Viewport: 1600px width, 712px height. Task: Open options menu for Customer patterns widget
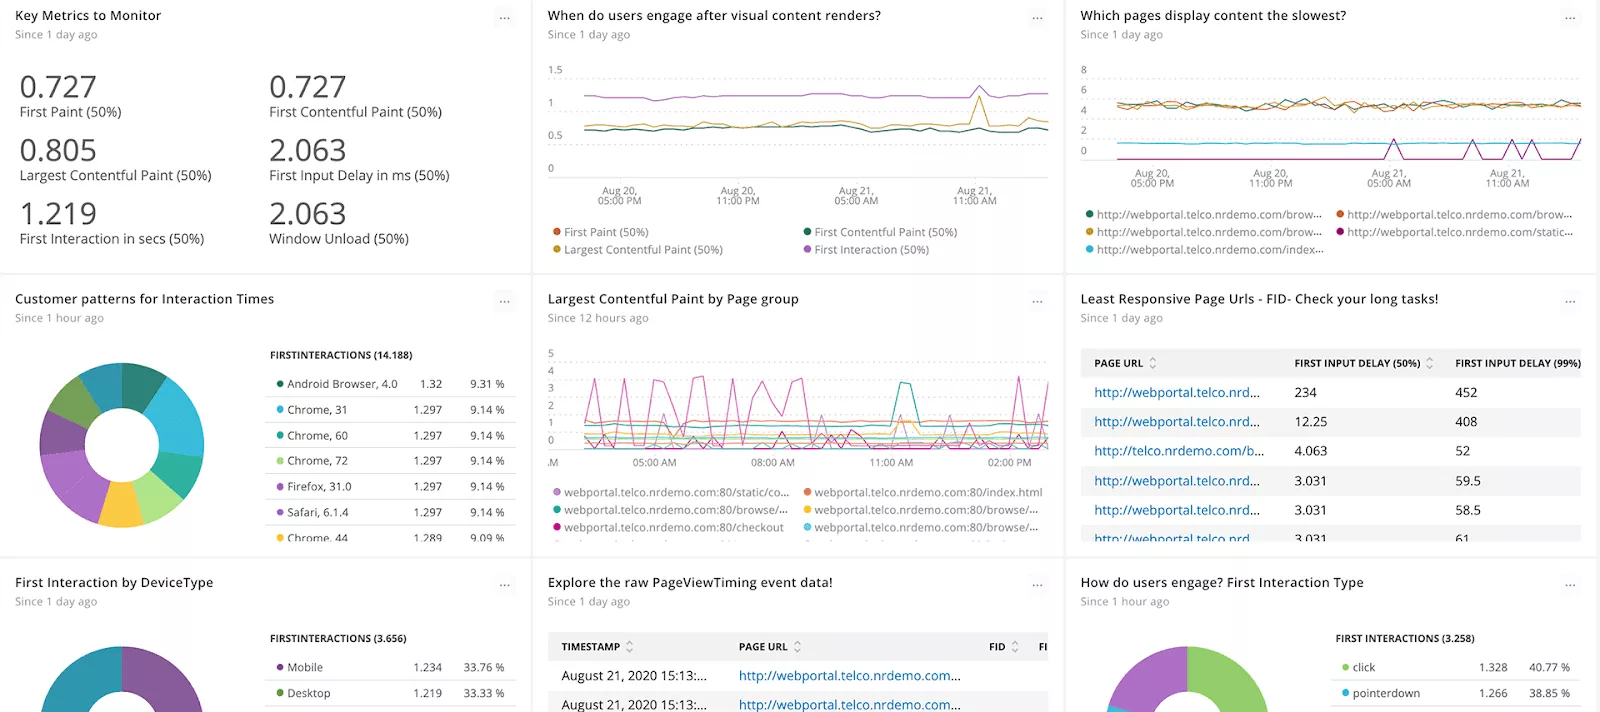[x=505, y=300]
